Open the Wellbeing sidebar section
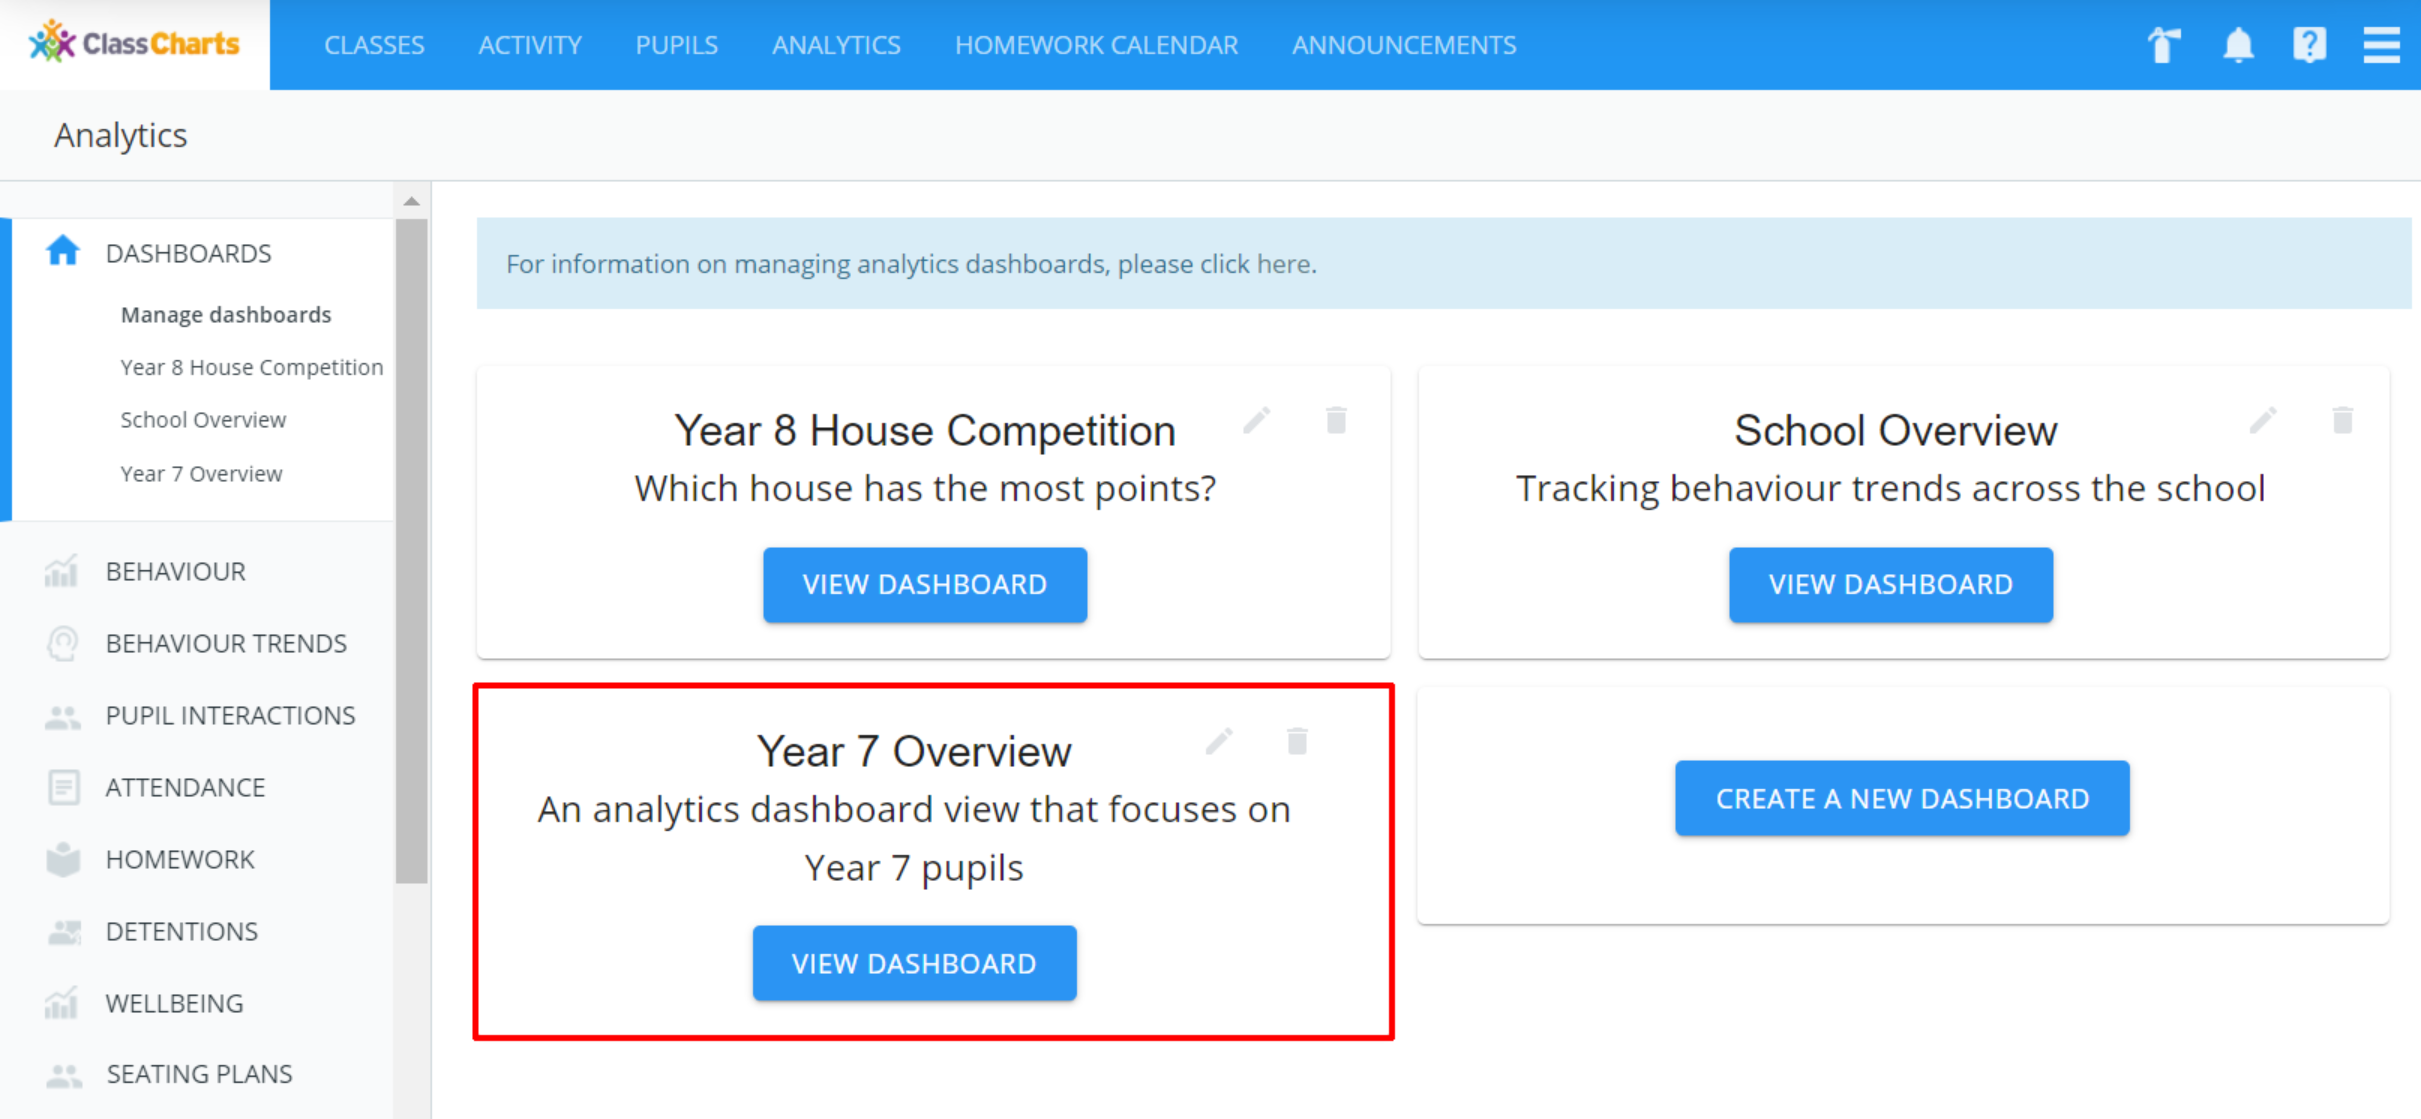This screenshot has height=1119, width=2421. [x=174, y=1003]
